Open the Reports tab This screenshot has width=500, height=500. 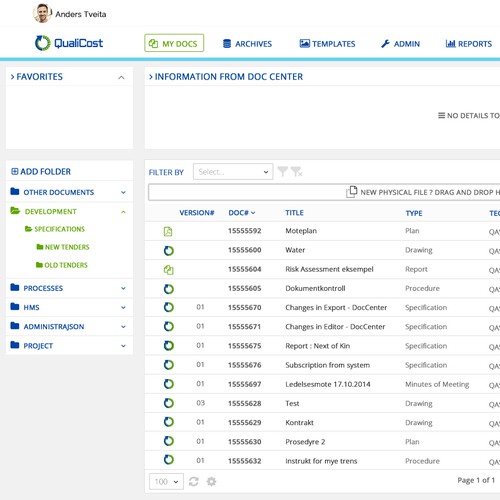pos(469,44)
